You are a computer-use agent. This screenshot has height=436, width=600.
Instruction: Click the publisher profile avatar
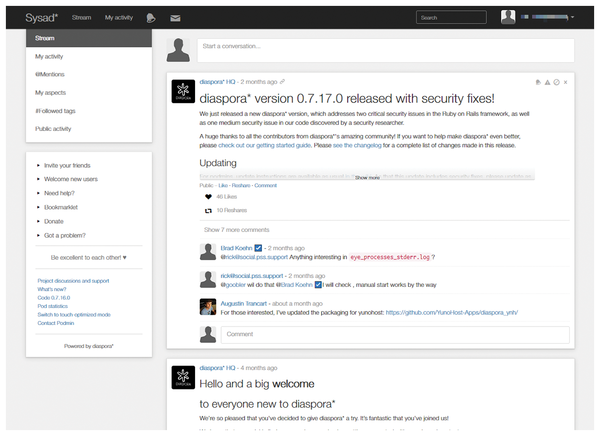point(178,50)
